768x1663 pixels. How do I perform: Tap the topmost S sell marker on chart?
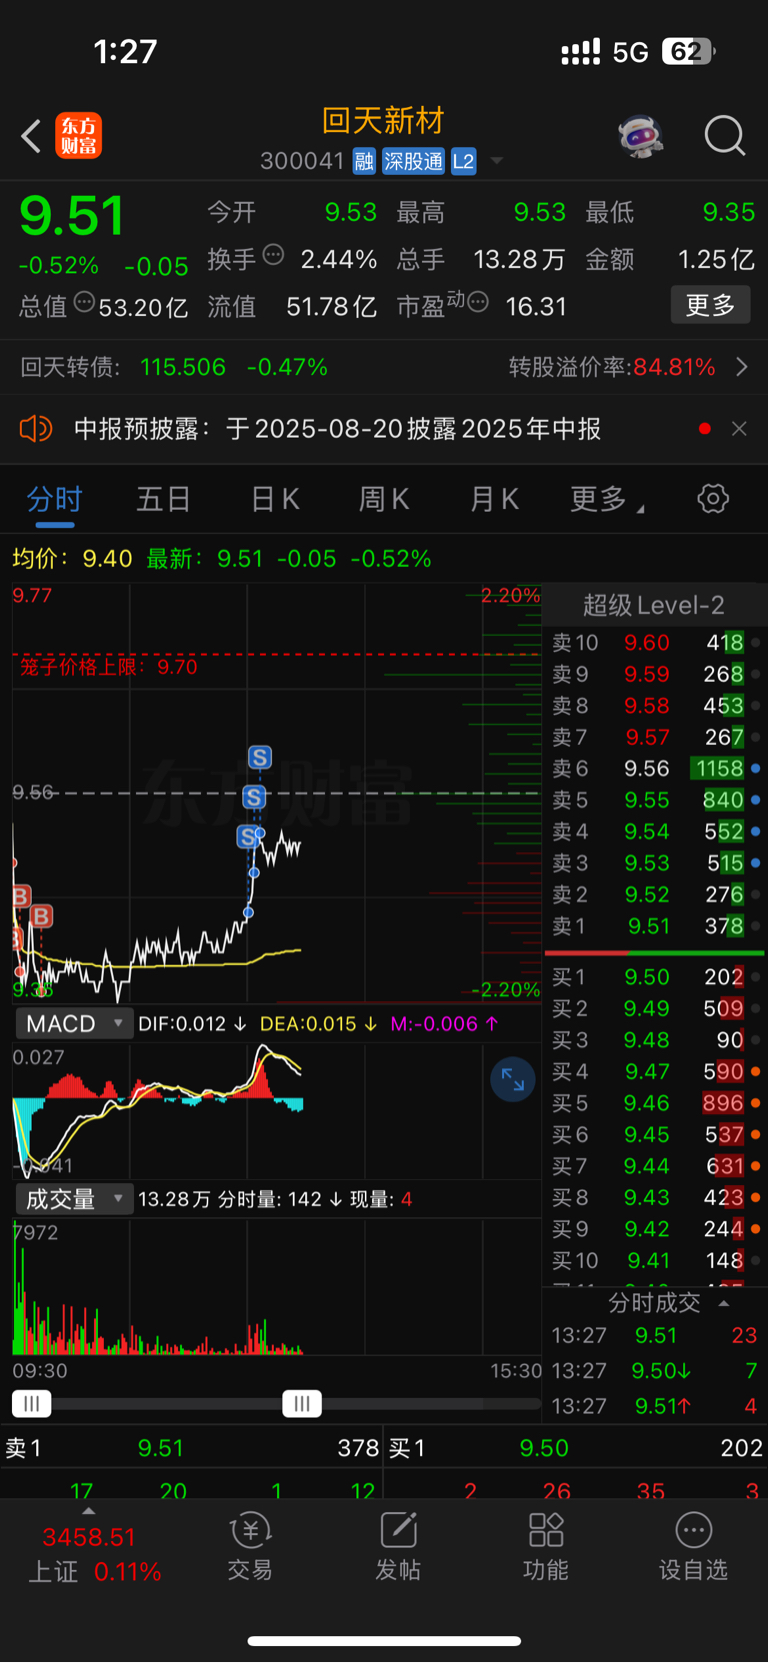pyautogui.click(x=260, y=757)
